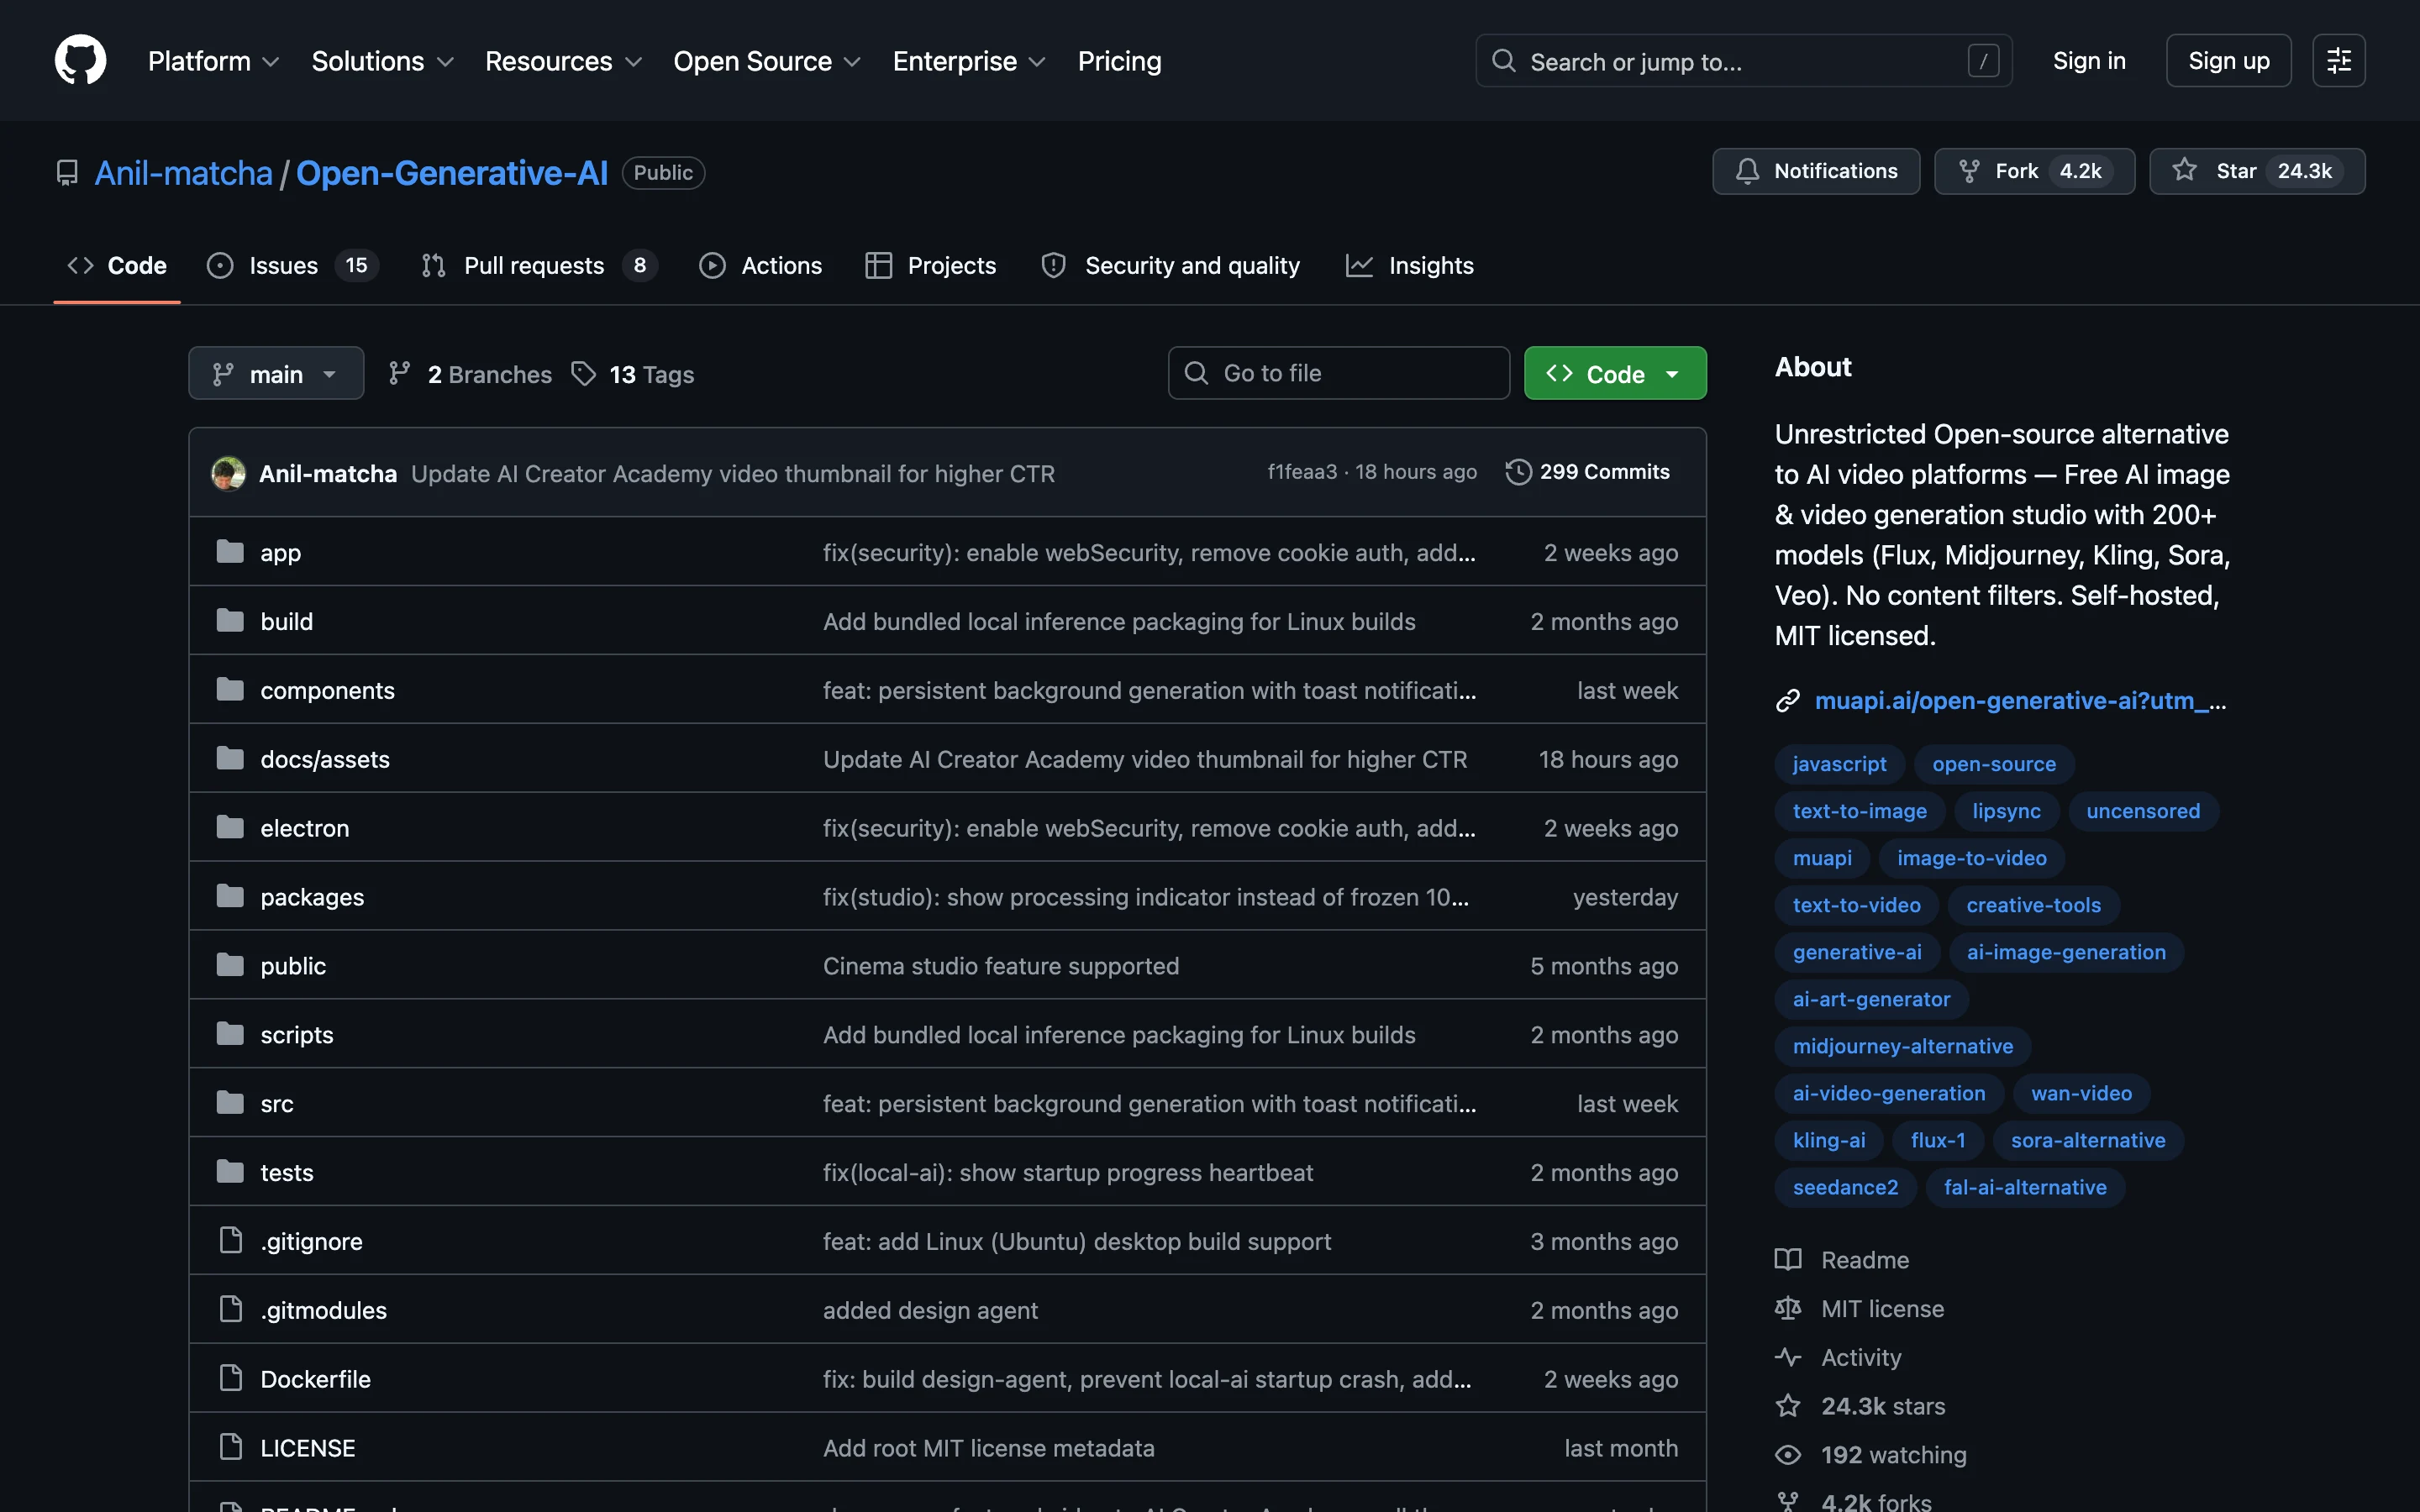Screen dimensions: 2420x1512
Task: Click the MIT license scale icon
Action: 1788,1309
